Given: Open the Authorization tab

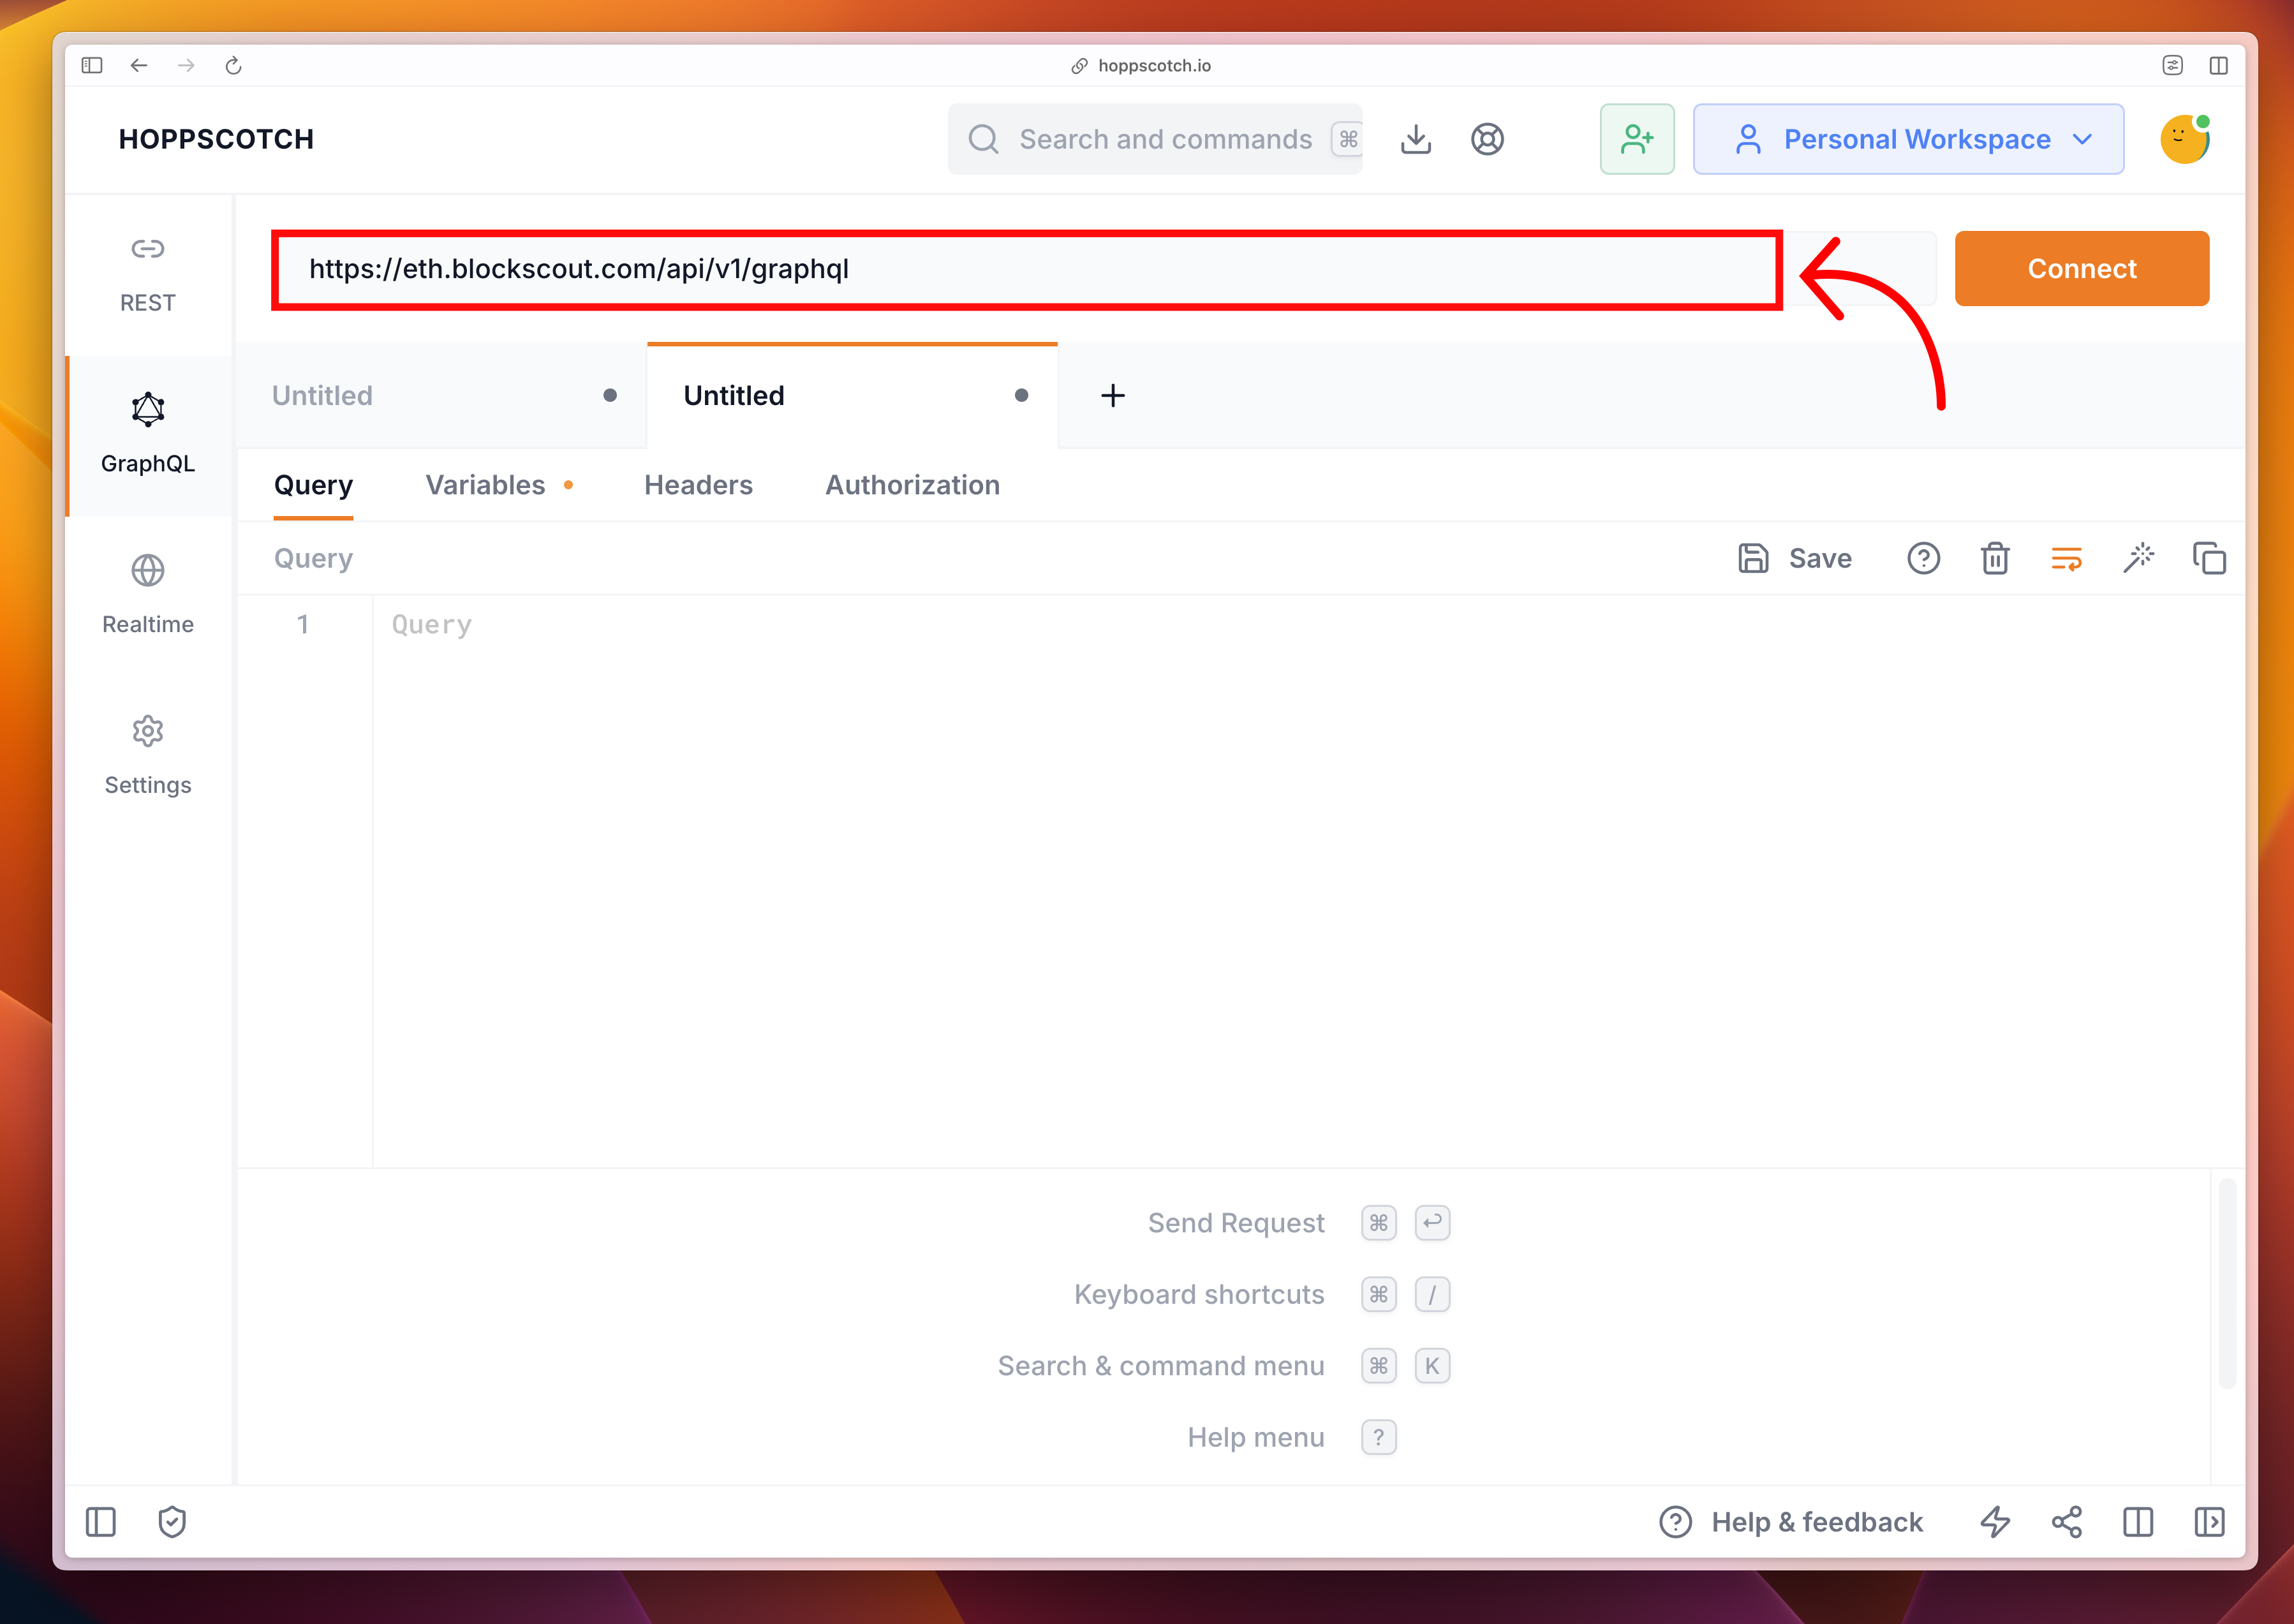Looking at the screenshot, I should [912, 485].
